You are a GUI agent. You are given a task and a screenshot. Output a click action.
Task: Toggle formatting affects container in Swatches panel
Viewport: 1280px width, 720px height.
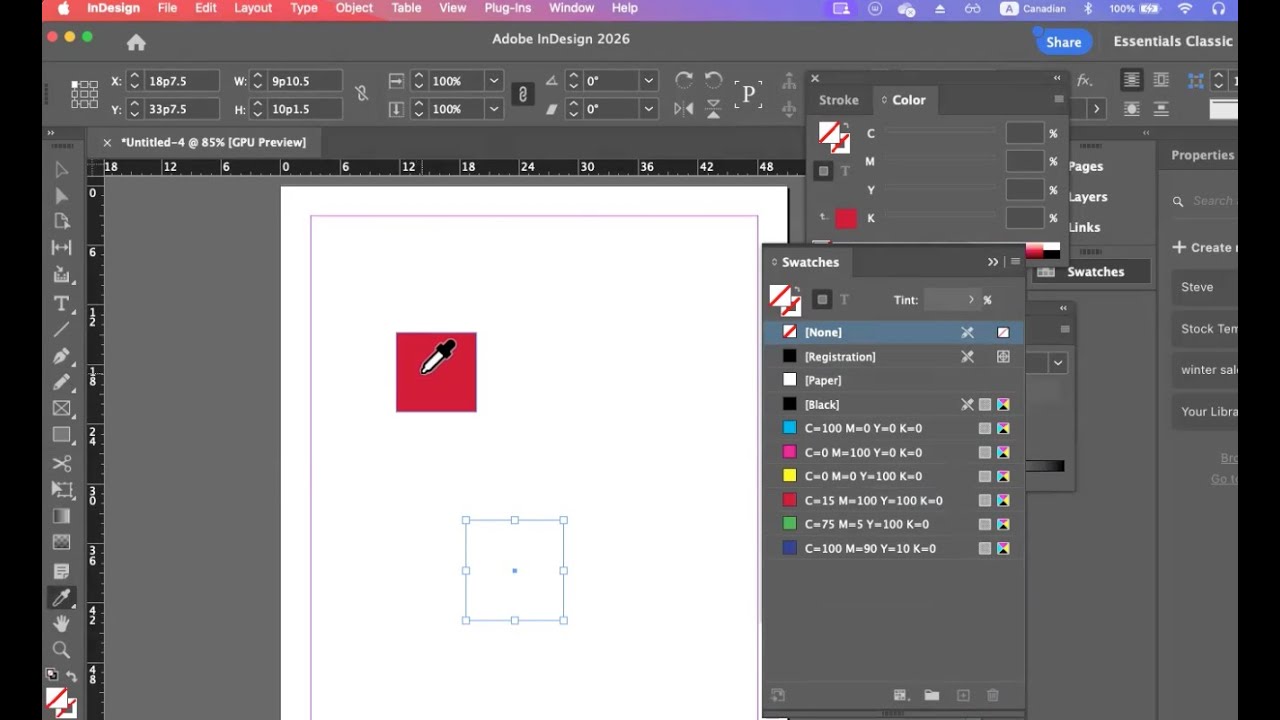tap(822, 300)
